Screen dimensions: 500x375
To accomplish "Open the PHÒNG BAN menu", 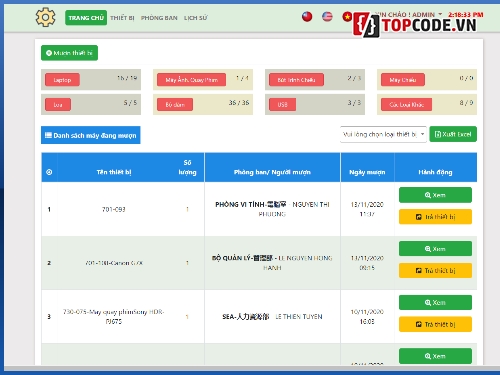I will coord(159,18).
